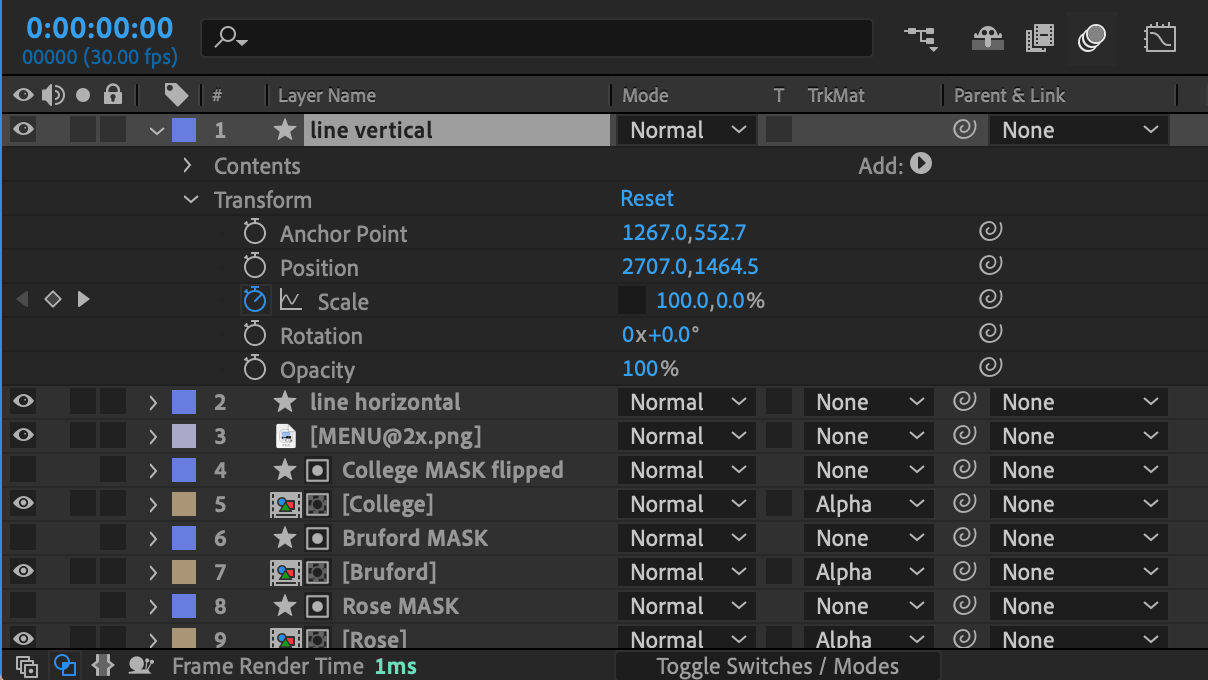Open Parent dropdown for line vertical

(1078, 130)
